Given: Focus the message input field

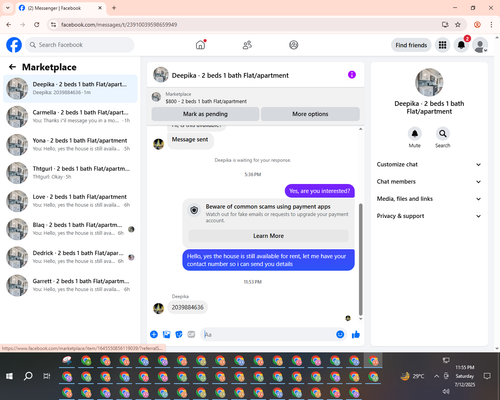Looking at the screenshot, I should pyautogui.click(x=268, y=334).
